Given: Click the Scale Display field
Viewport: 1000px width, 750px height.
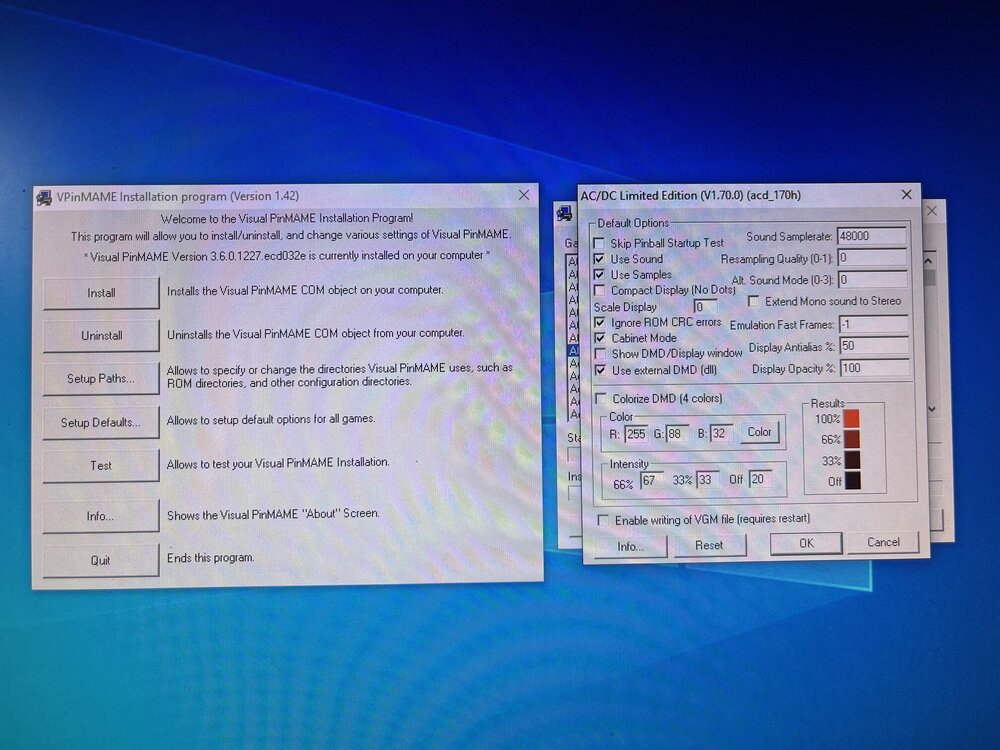Looking at the screenshot, I should click(x=705, y=307).
